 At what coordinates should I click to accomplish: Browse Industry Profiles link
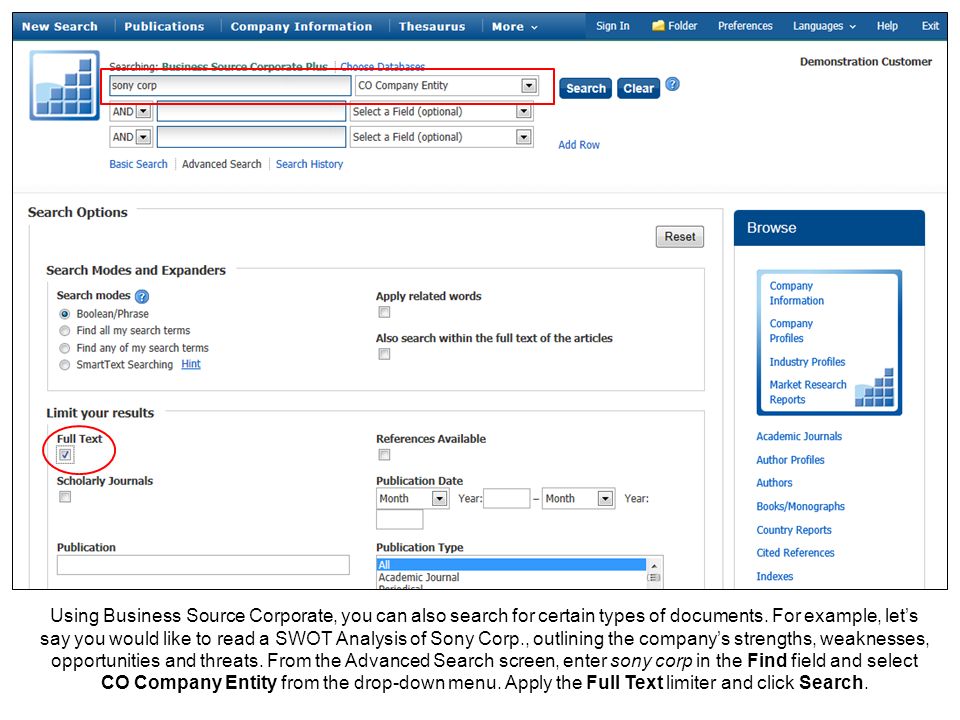(x=807, y=362)
